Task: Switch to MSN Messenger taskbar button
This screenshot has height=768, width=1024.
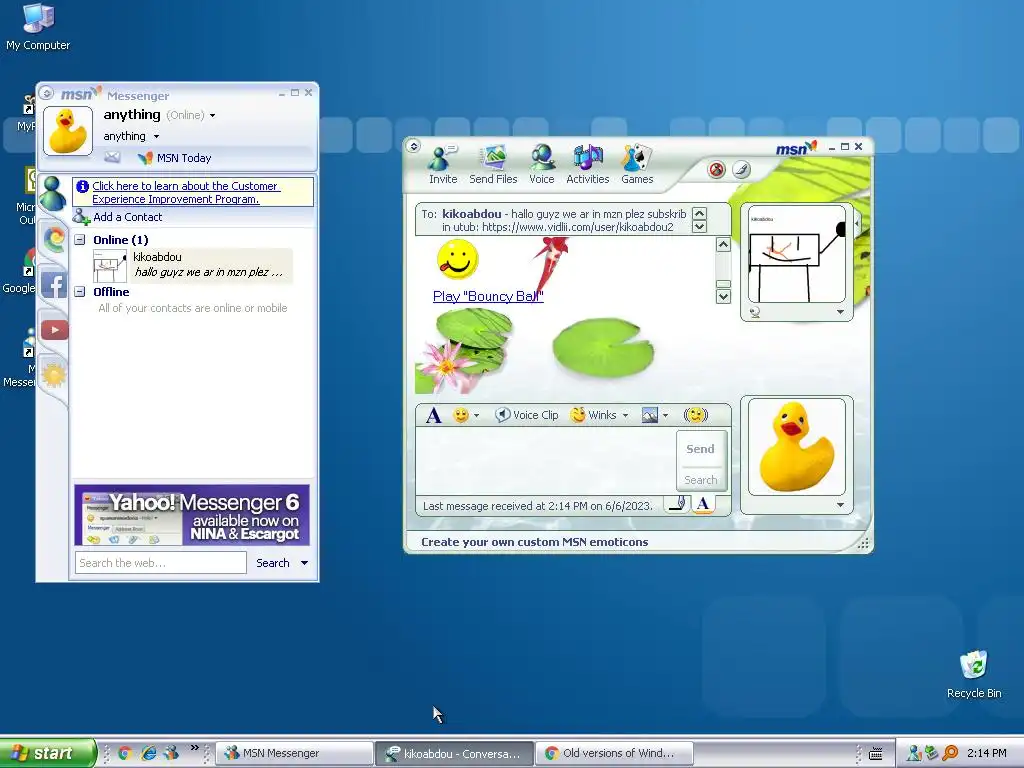Action: pos(295,753)
